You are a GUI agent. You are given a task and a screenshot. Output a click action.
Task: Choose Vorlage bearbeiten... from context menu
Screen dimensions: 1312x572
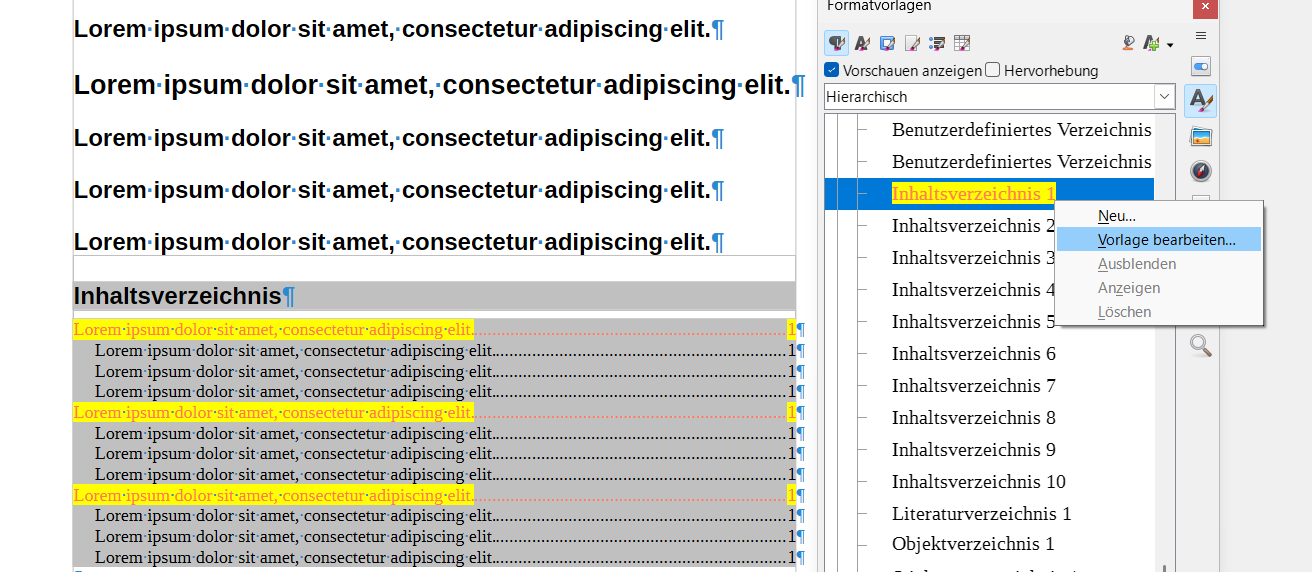tap(1166, 240)
